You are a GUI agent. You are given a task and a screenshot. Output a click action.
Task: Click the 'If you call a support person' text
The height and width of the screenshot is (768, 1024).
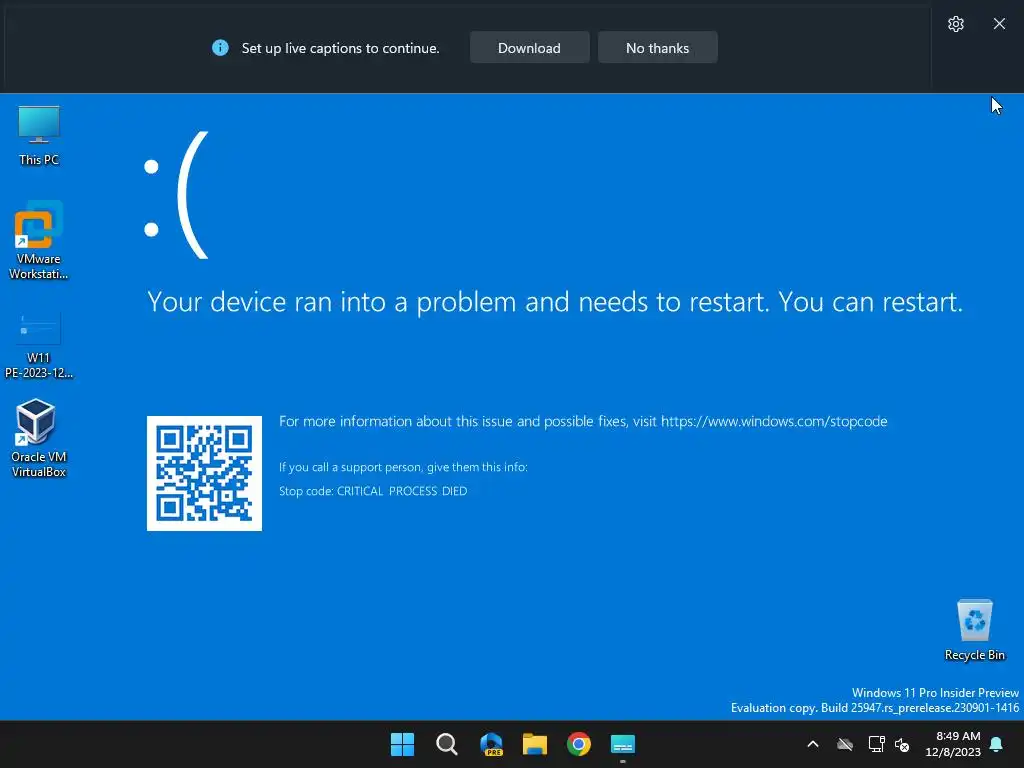click(403, 467)
